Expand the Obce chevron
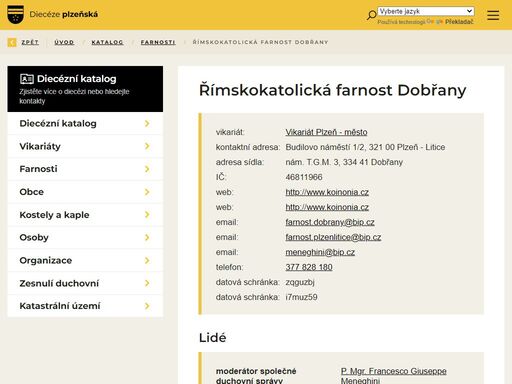 point(147,192)
